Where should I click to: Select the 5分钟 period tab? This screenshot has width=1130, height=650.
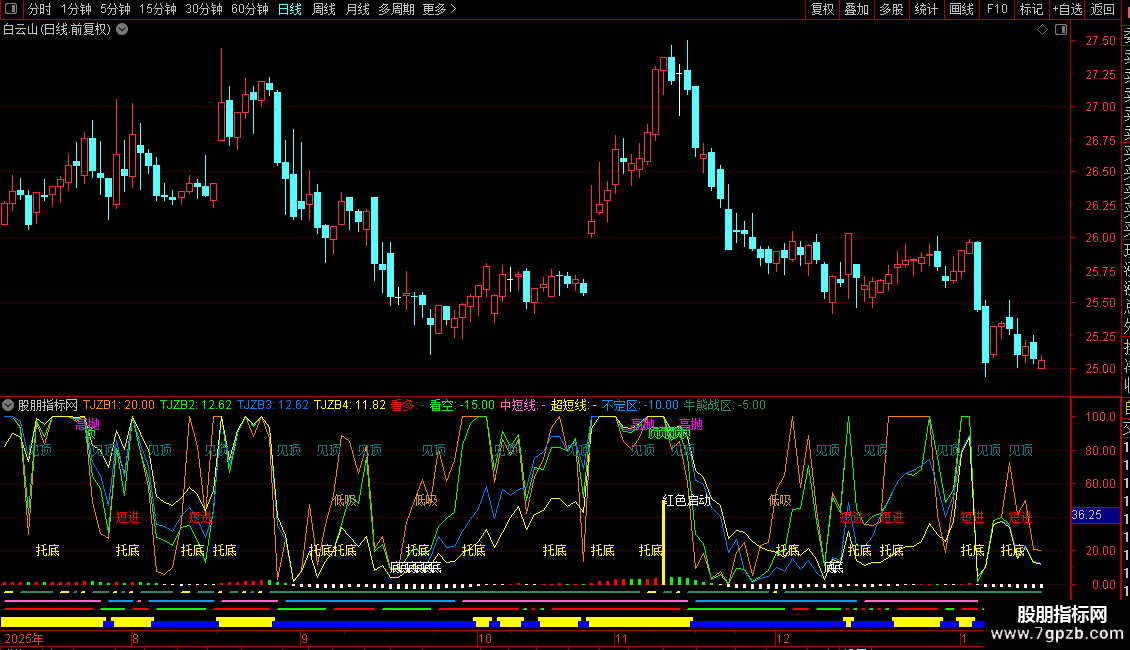point(115,9)
